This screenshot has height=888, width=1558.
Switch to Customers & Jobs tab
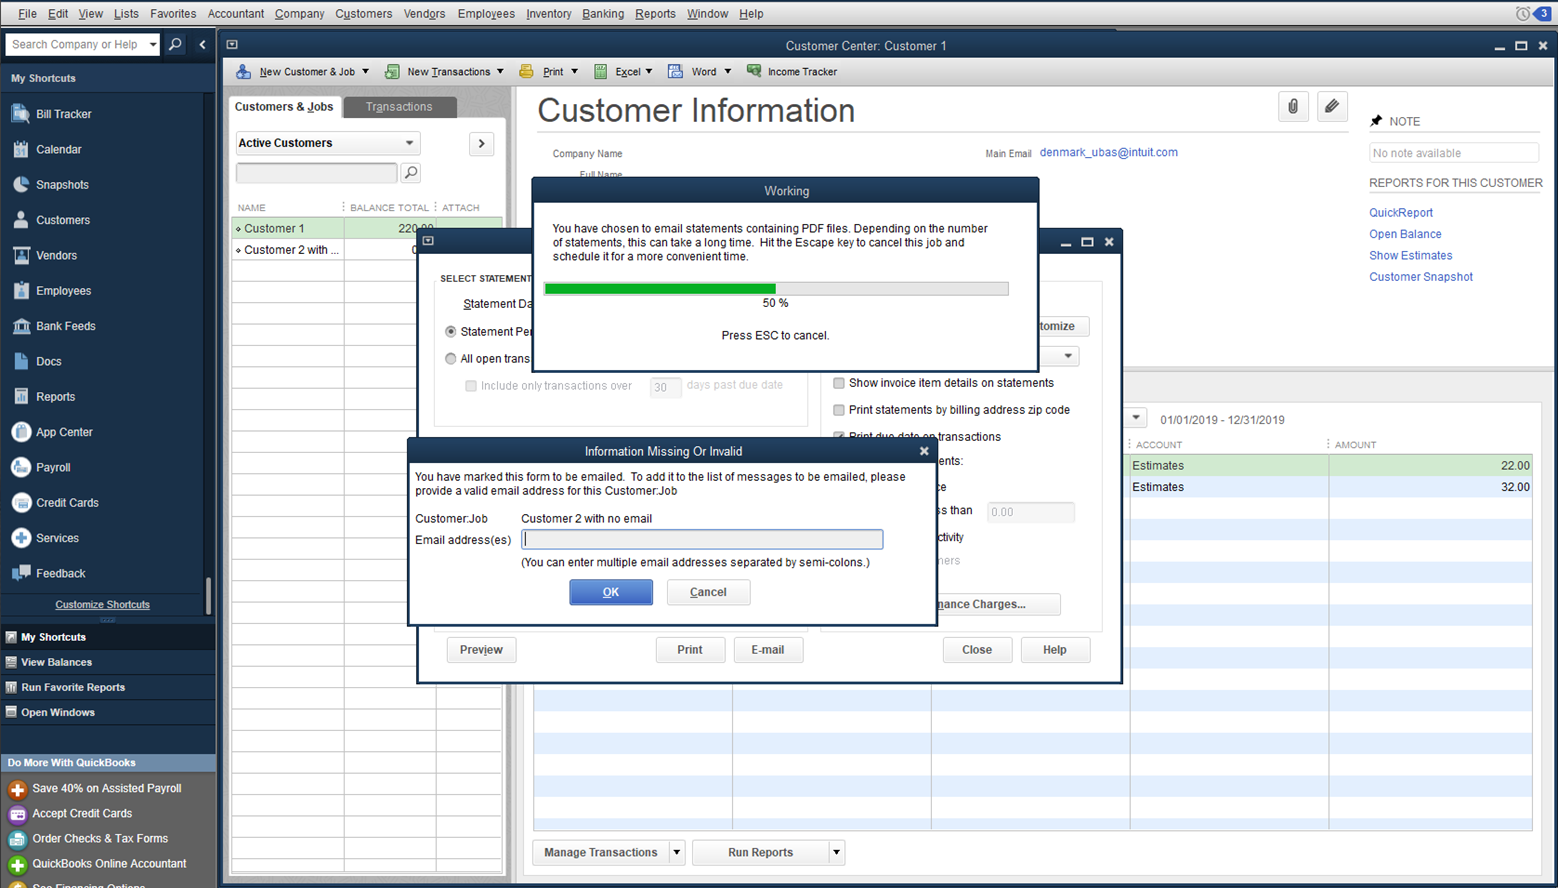coord(284,107)
